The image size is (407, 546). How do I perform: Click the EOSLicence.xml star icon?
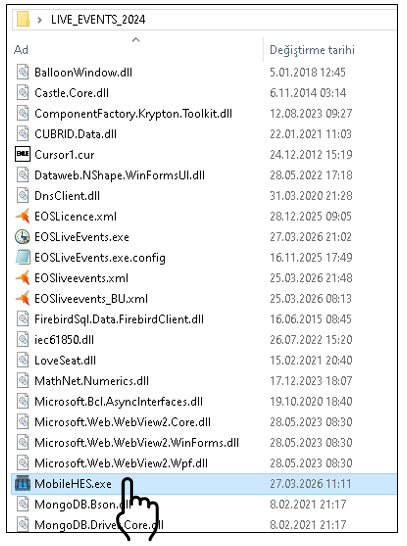pyautogui.click(x=23, y=216)
